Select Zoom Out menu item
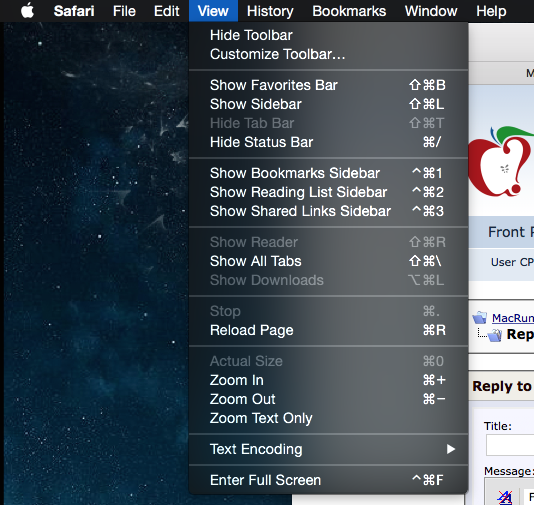Image resolution: width=534 pixels, height=505 pixels. [x=328, y=399]
